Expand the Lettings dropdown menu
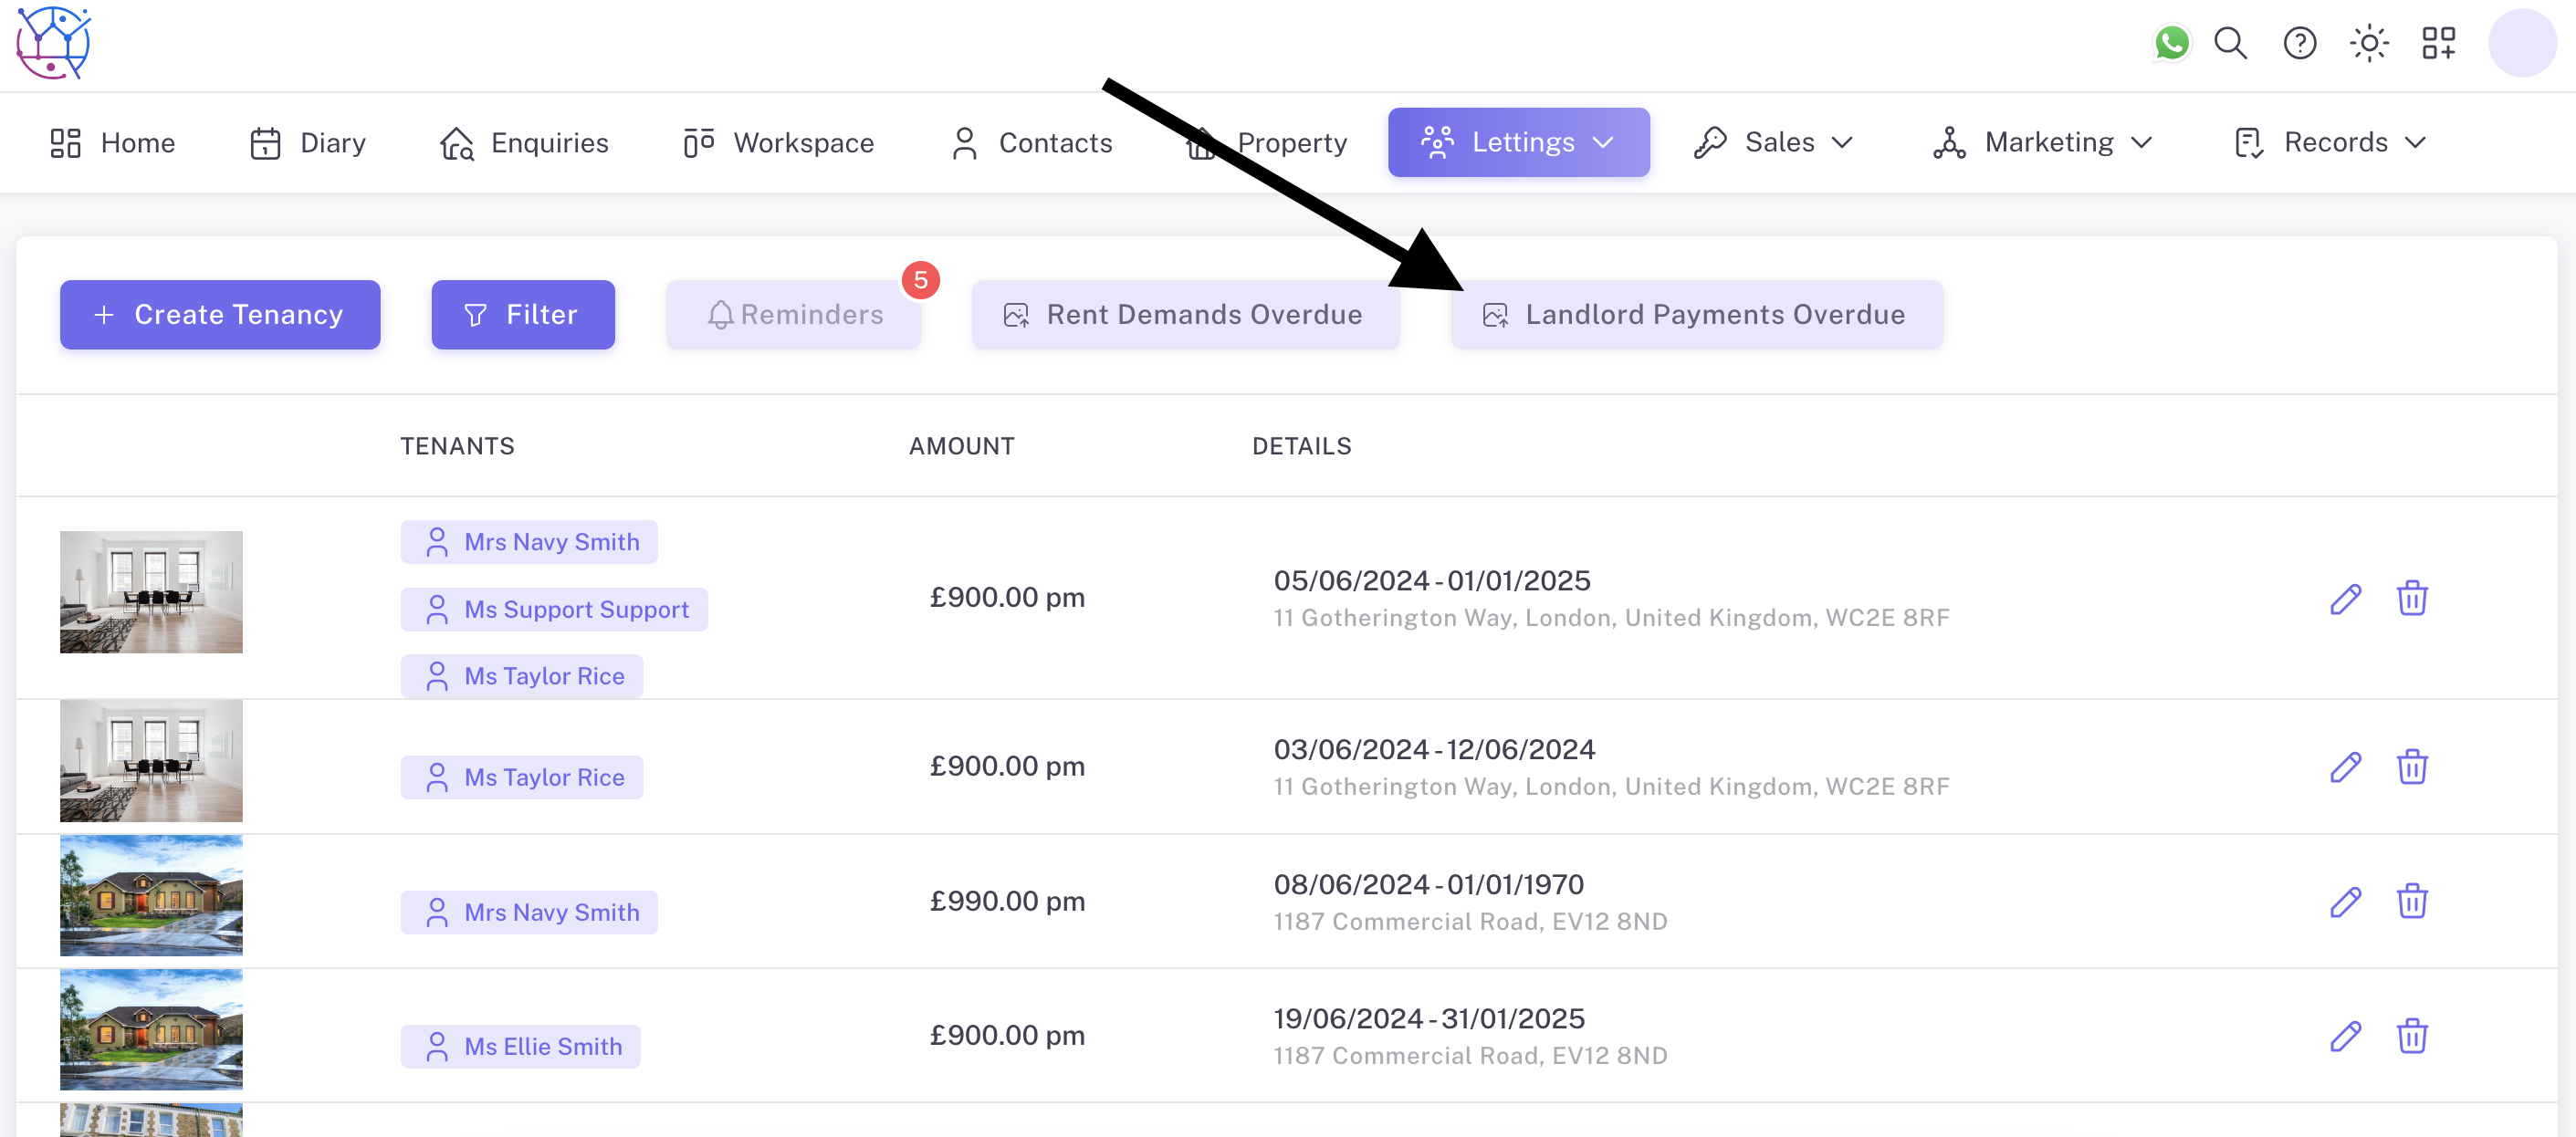 1518,142
